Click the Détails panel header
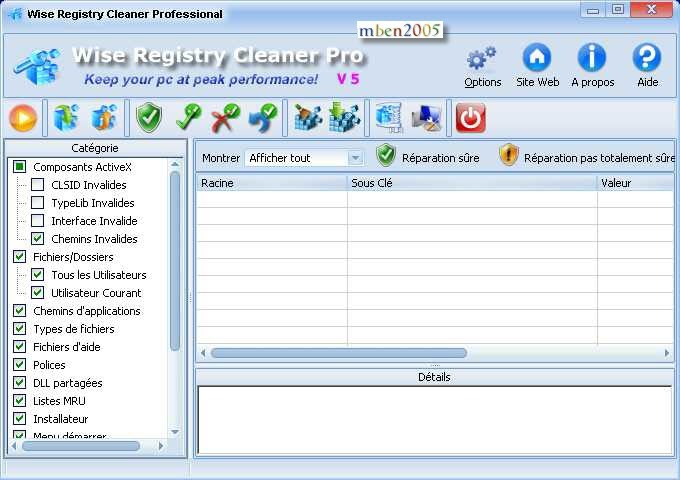 click(434, 377)
